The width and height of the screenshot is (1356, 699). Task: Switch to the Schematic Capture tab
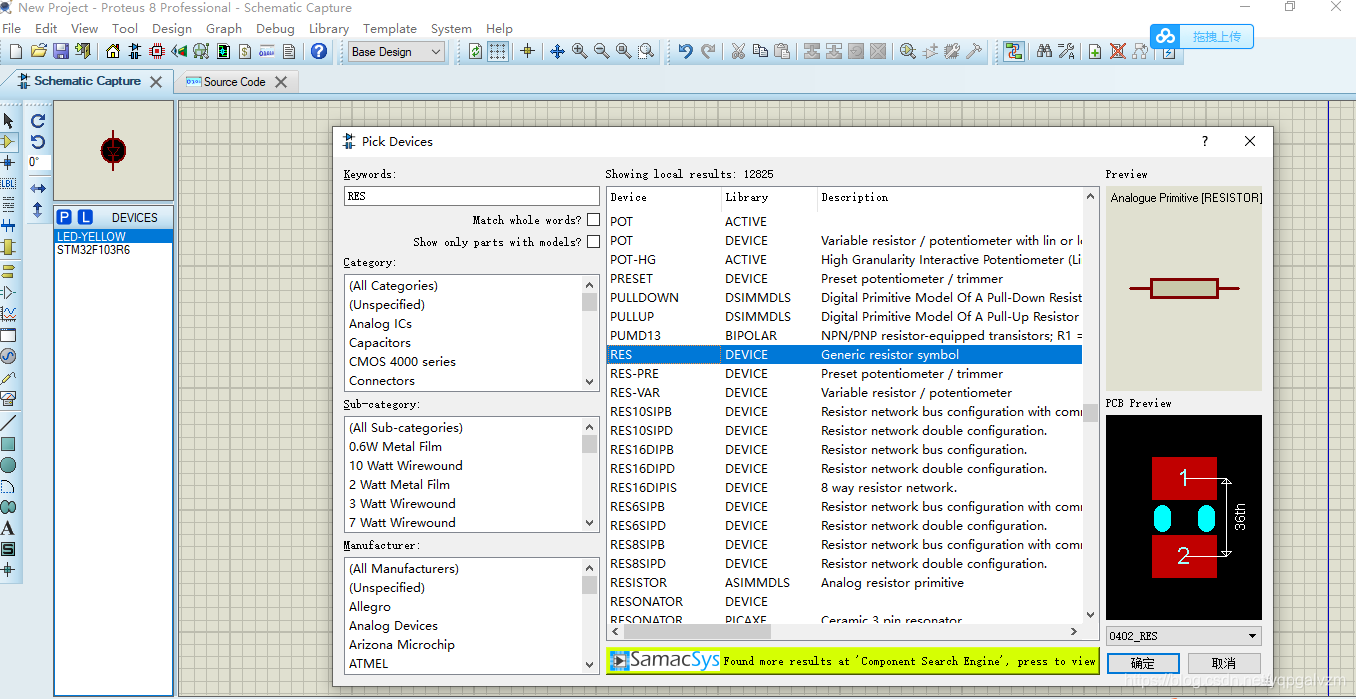[87, 81]
